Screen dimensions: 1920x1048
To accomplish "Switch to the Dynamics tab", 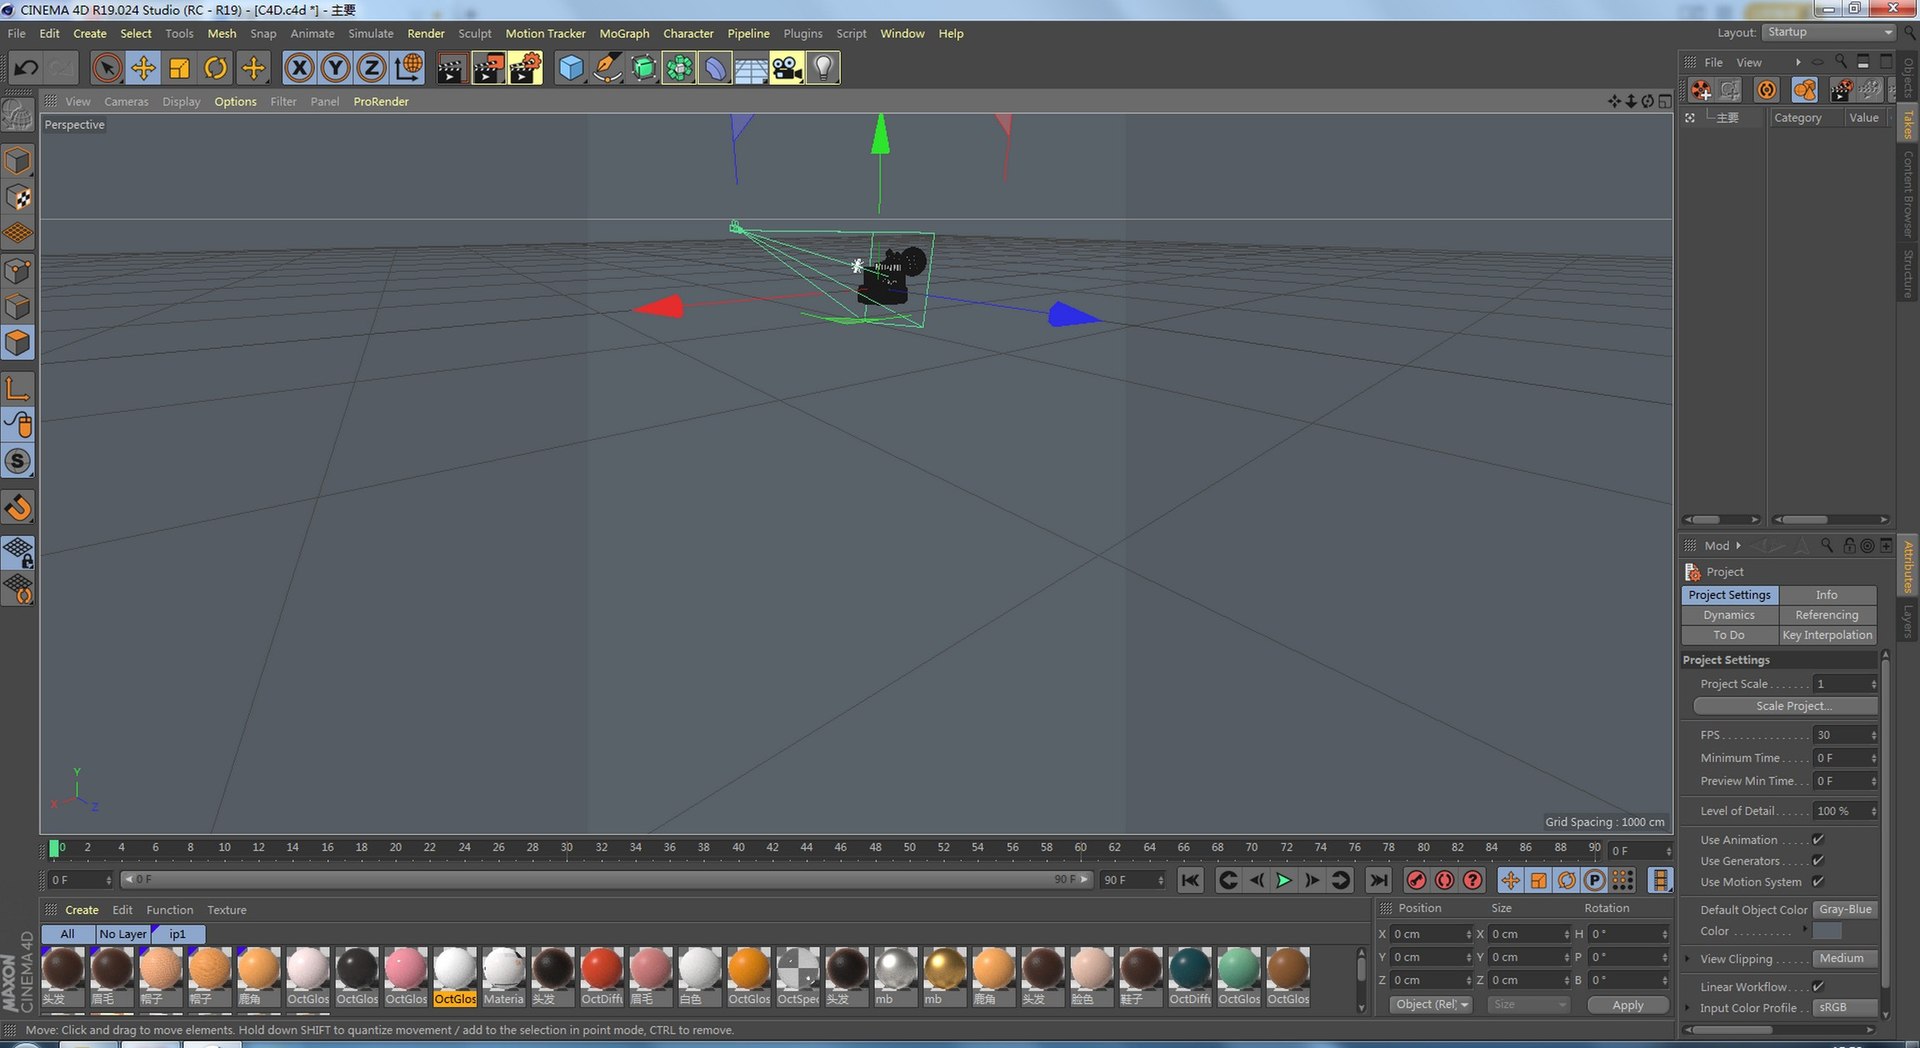I will pyautogui.click(x=1729, y=615).
